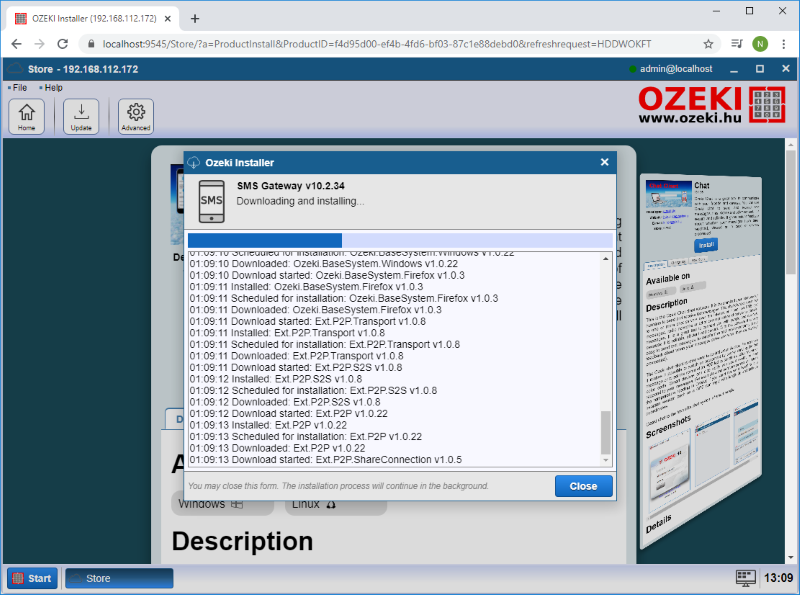Click the taskbar monitor icon
This screenshot has height=595, width=800.
coord(745,578)
